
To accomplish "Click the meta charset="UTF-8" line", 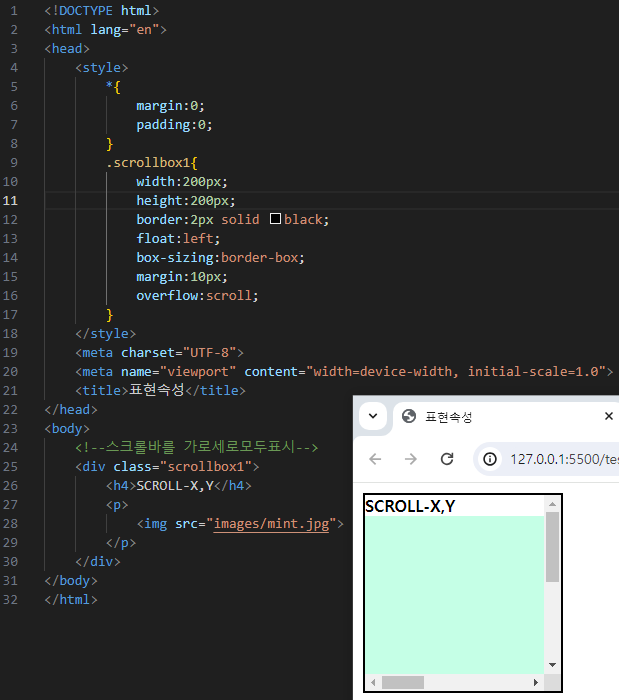I will click(x=160, y=353).
